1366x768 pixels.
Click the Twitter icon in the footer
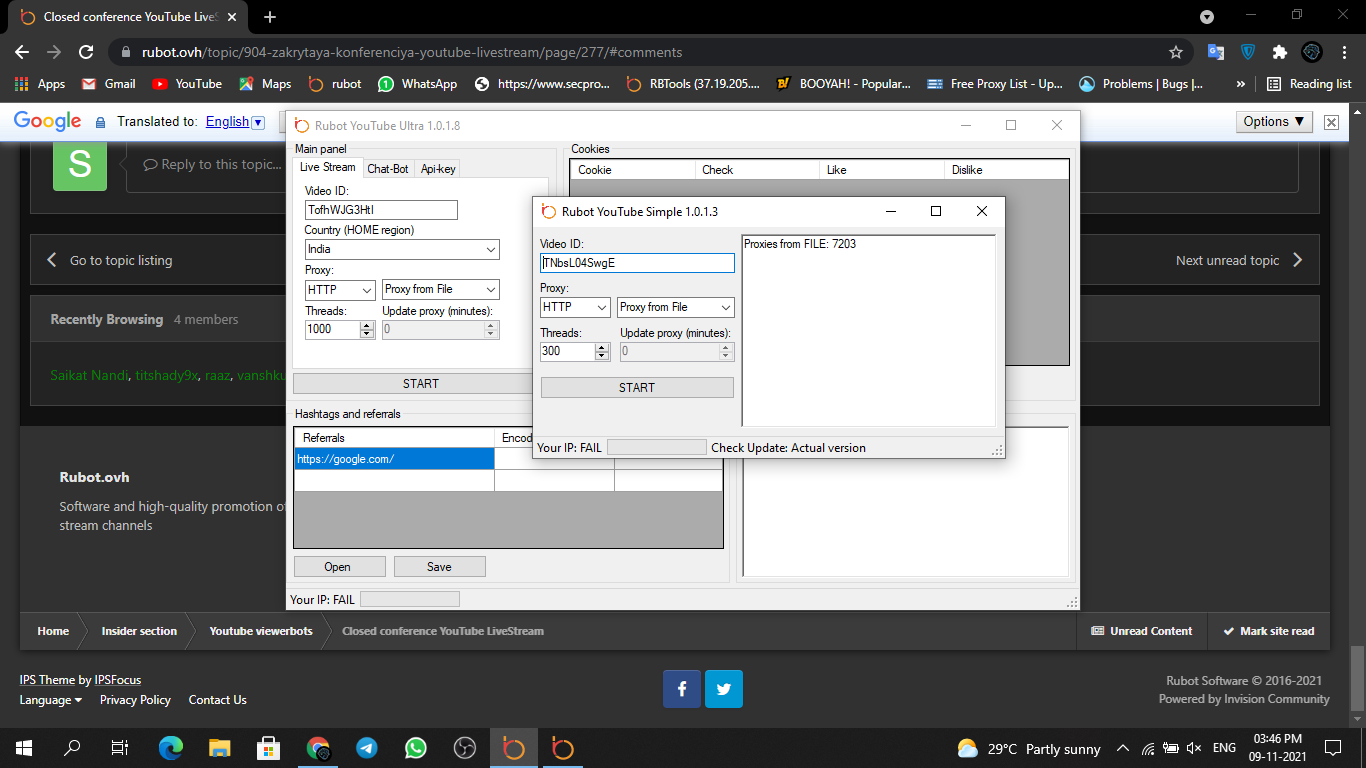[x=723, y=689]
